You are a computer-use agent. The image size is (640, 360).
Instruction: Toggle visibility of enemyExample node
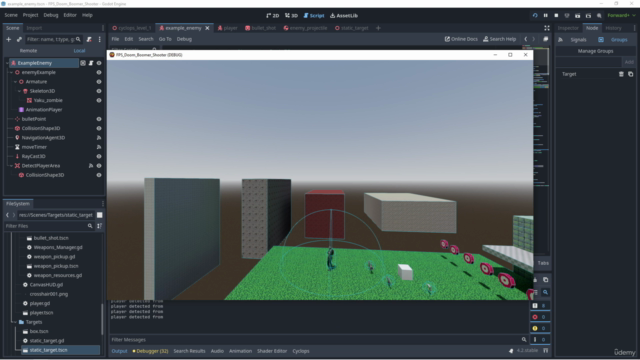coord(99,72)
